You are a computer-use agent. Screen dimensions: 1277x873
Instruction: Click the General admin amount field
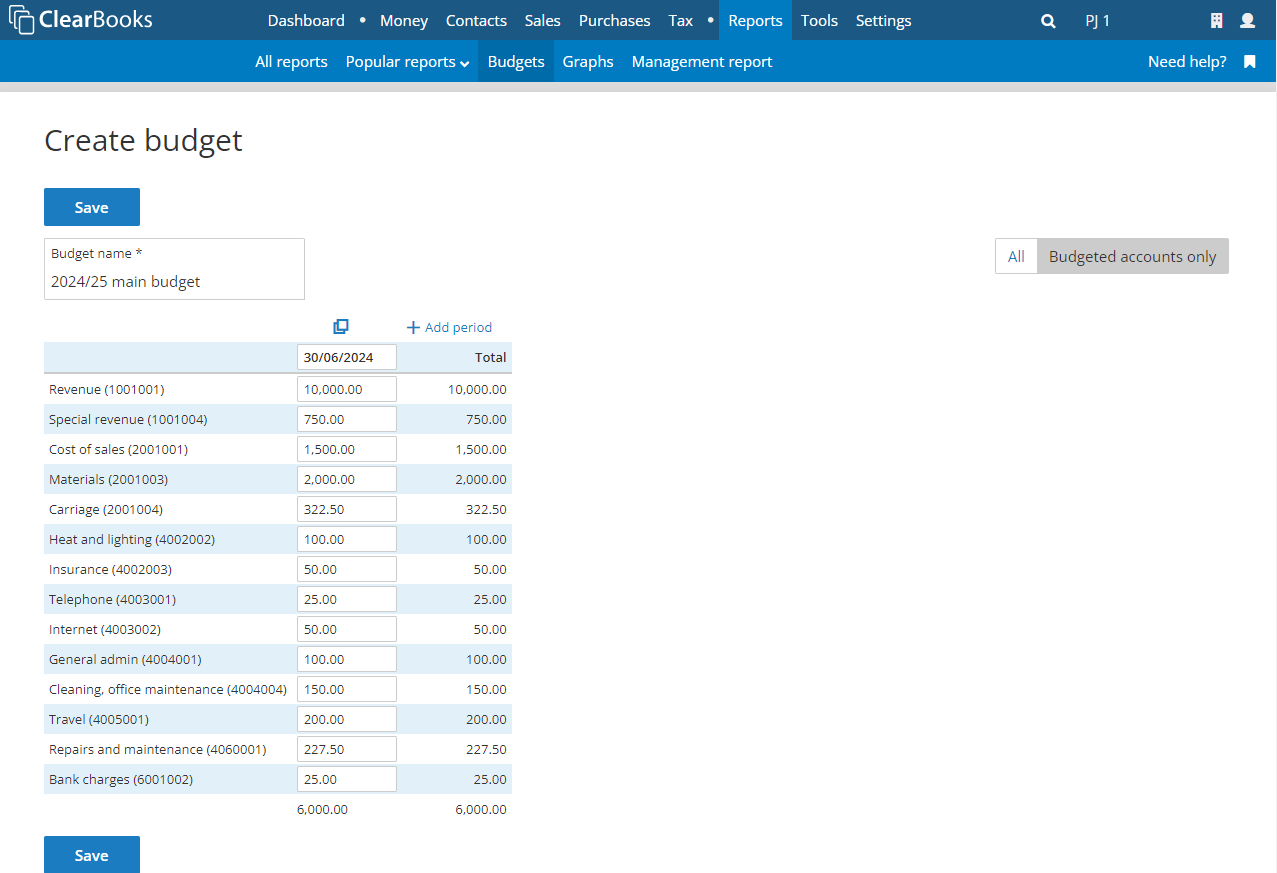347,659
